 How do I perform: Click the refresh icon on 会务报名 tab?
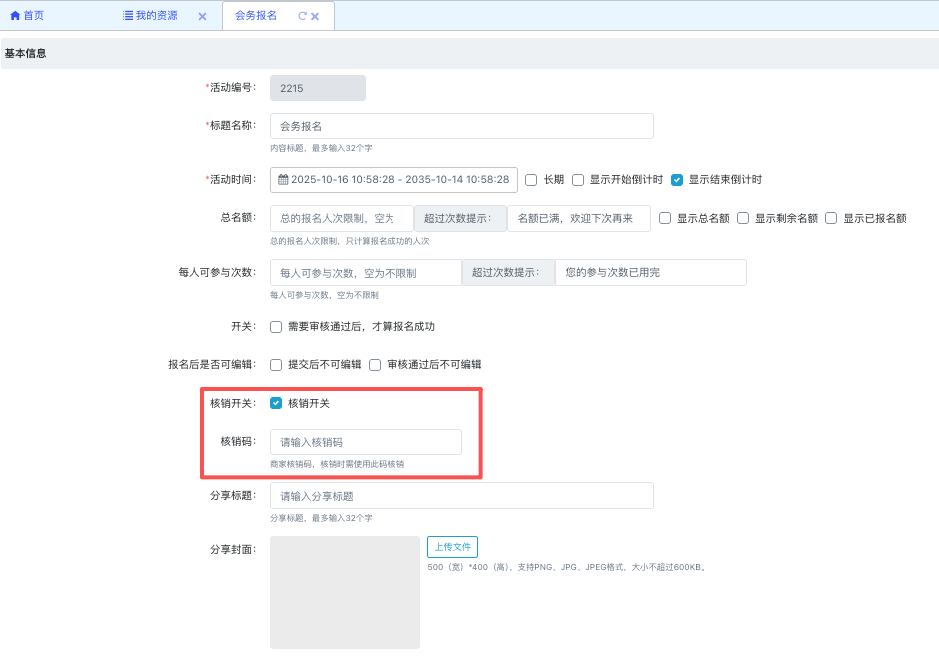tap(302, 17)
